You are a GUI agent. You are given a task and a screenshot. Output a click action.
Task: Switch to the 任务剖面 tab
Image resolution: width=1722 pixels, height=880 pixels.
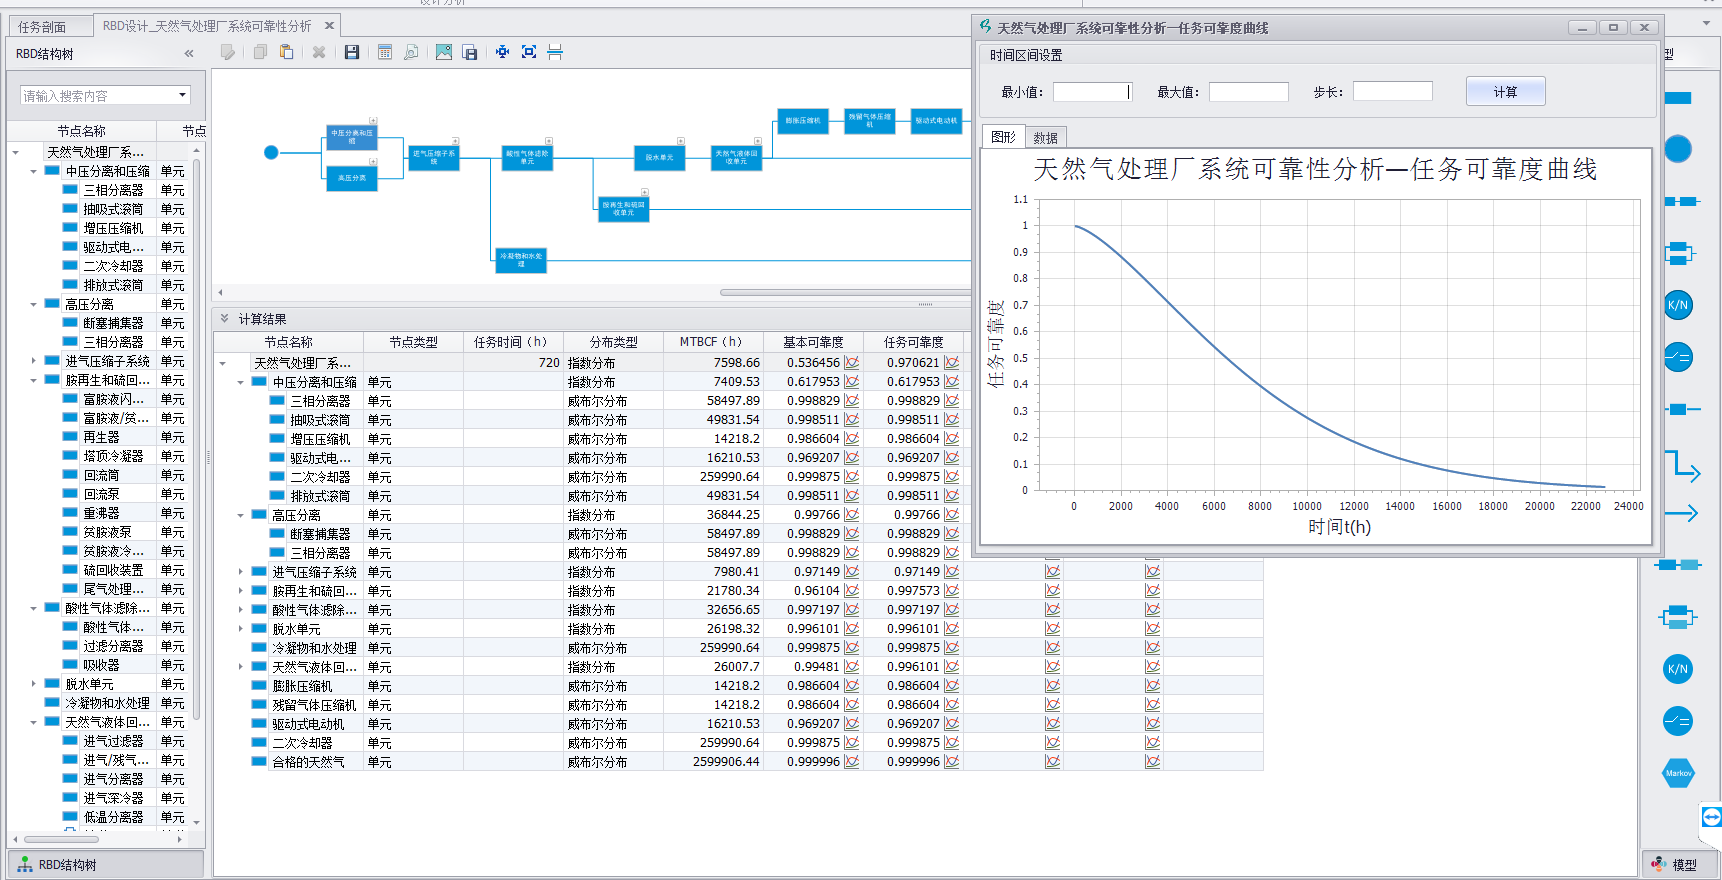click(x=42, y=27)
